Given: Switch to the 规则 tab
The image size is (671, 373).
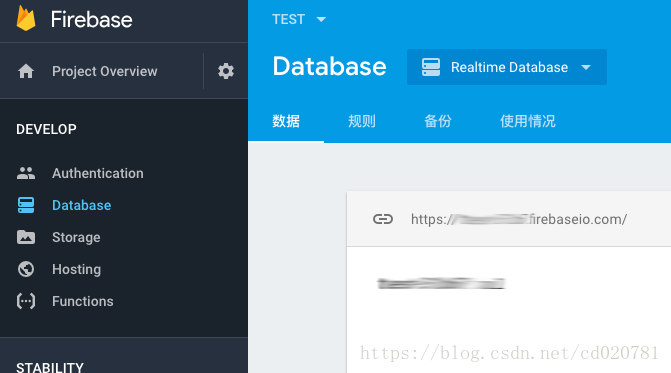Looking at the screenshot, I should click(362, 121).
